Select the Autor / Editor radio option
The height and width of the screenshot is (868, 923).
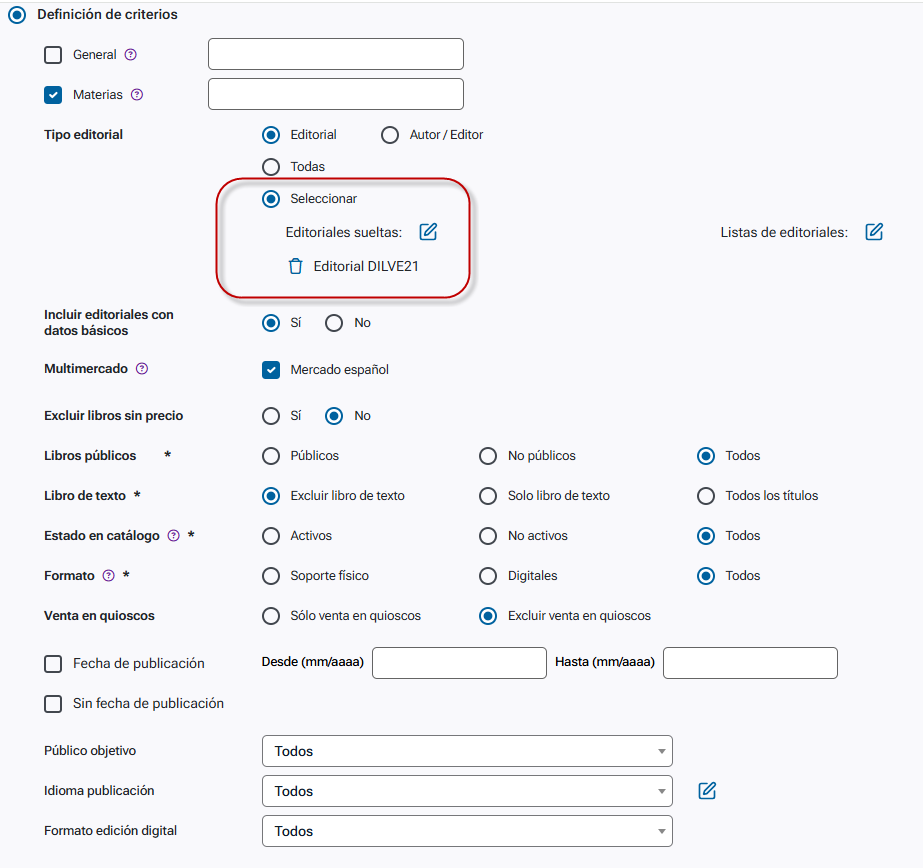[390, 135]
